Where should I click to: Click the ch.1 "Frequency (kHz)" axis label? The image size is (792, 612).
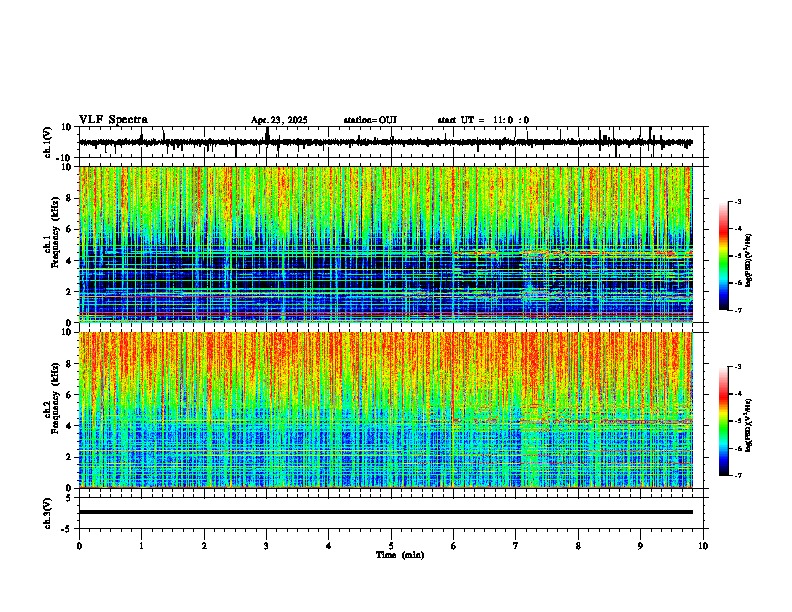tap(55, 232)
